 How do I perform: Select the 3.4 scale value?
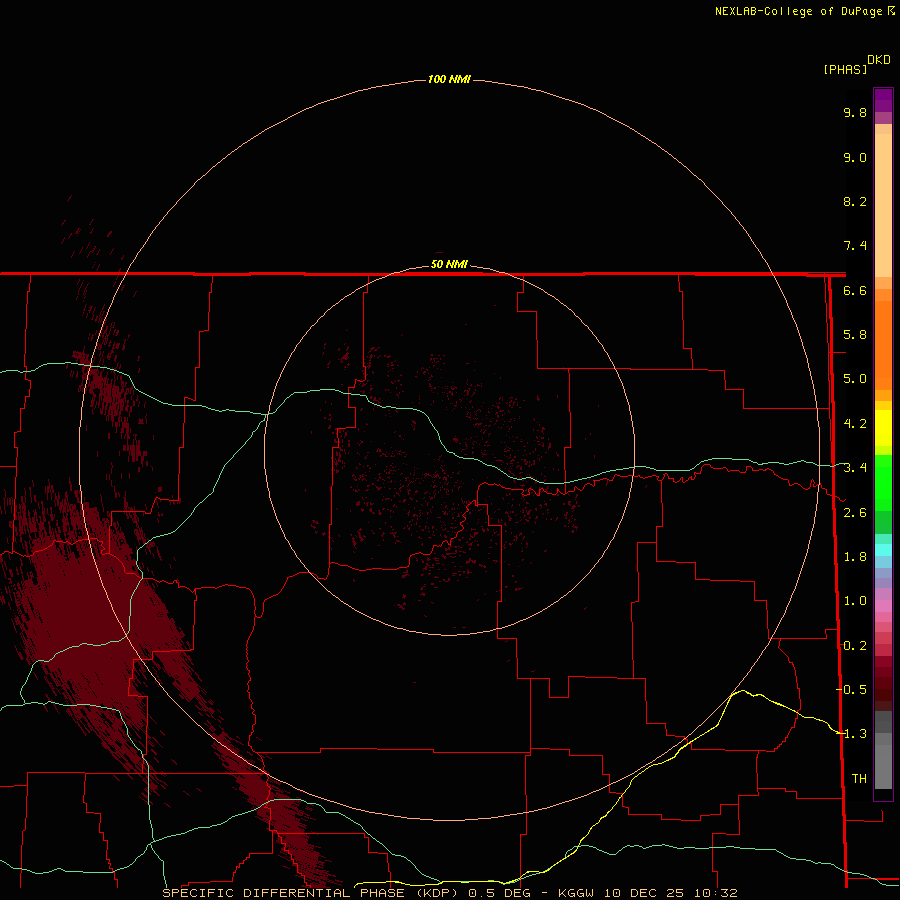coord(855,468)
